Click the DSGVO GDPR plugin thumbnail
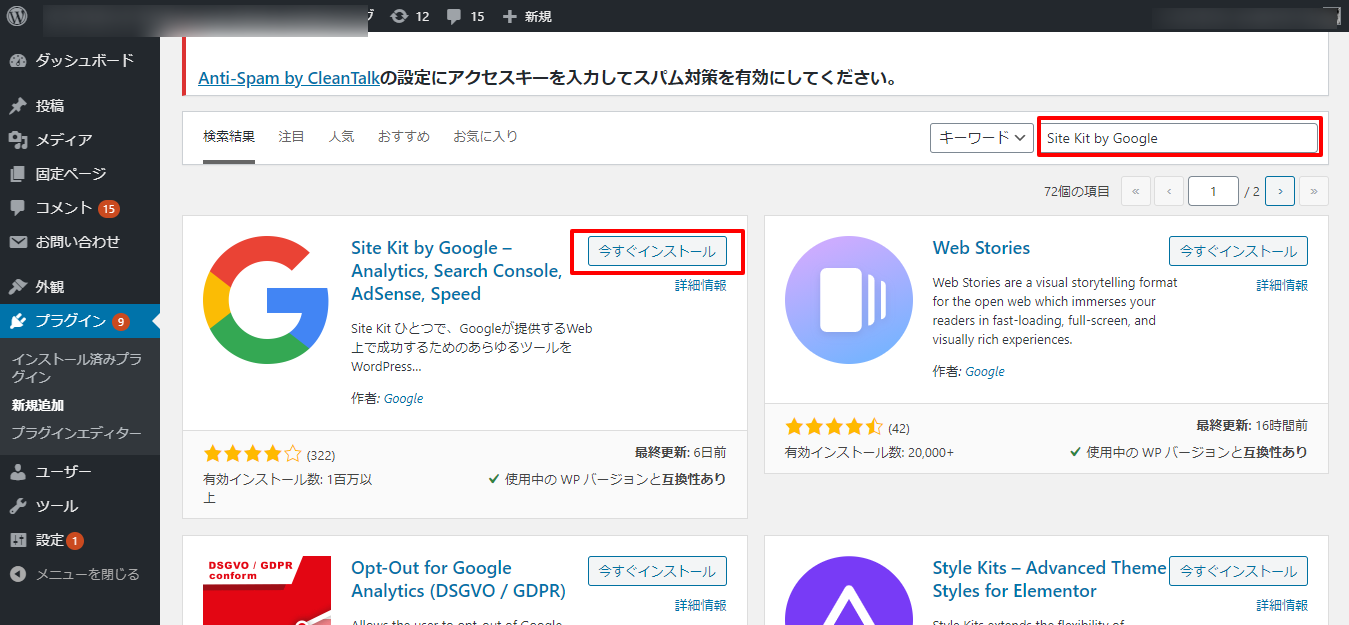Viewport: 1349px width, 625px height. point(265,590)
